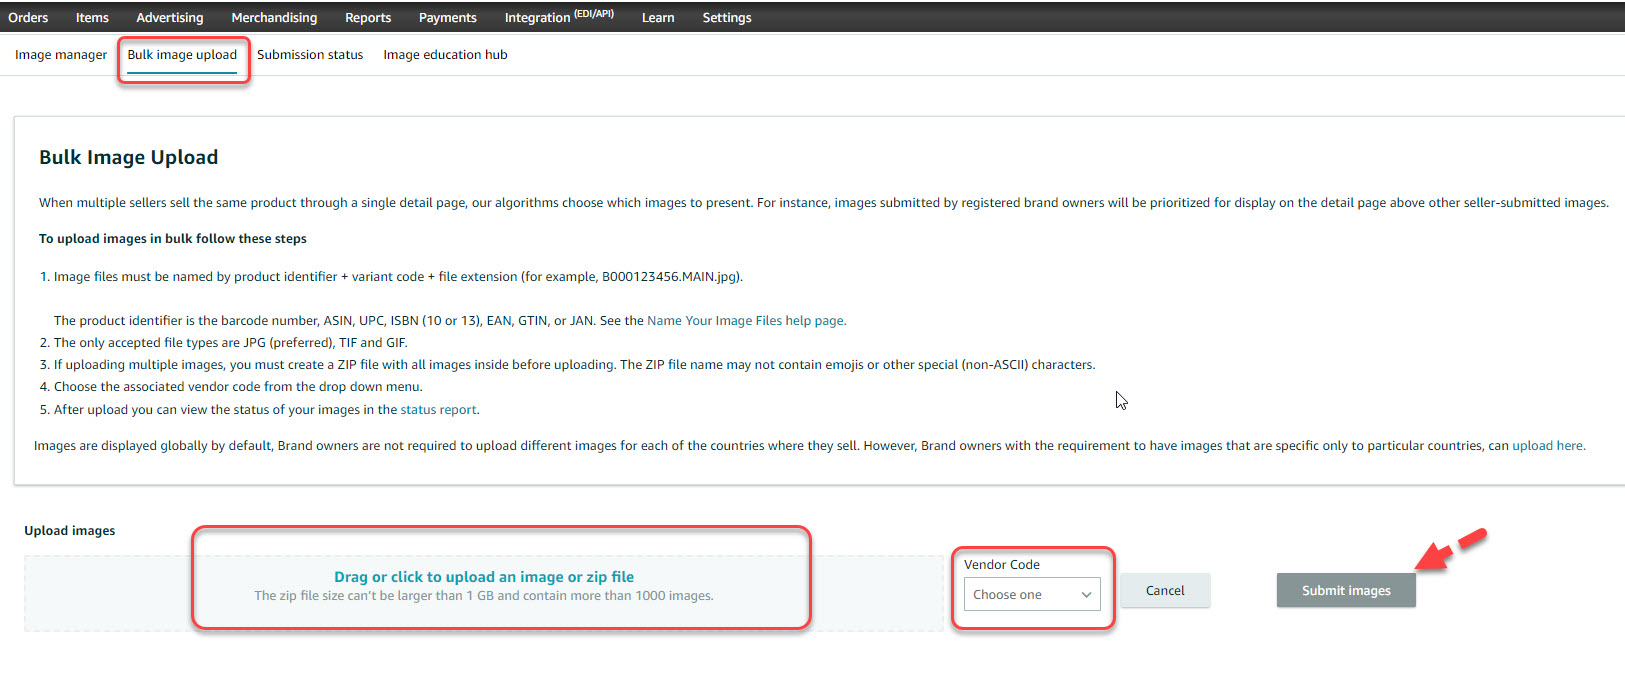
Task: Click the Submit images button
Action: (1346, 591)
